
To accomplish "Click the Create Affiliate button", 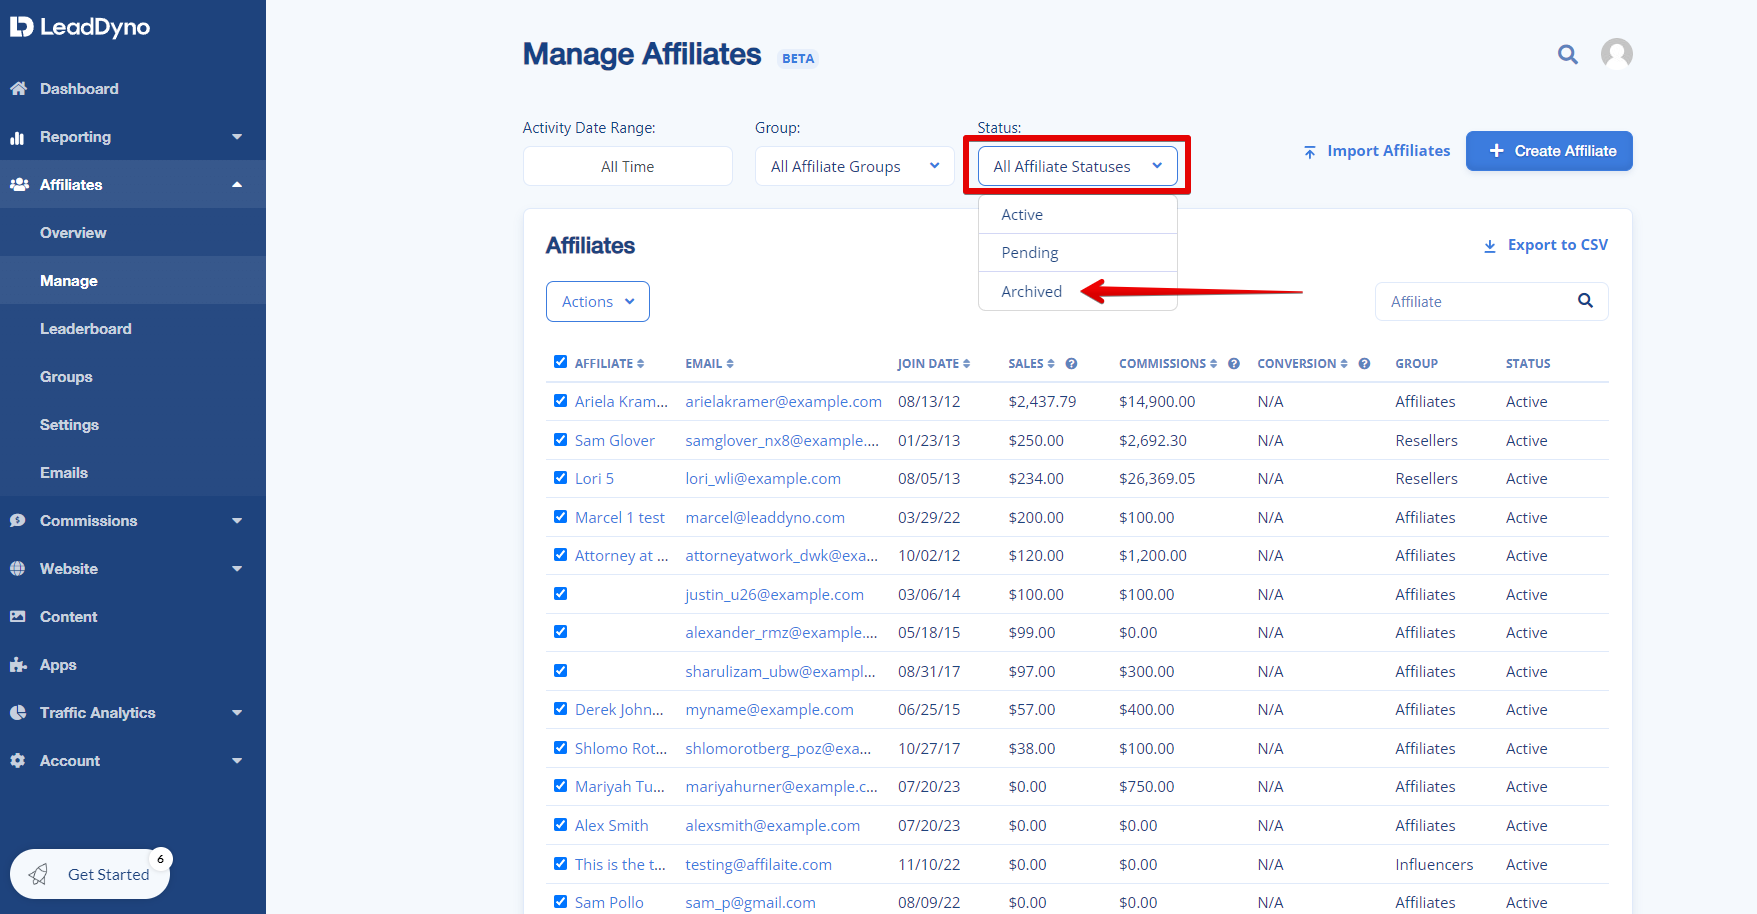I will point(1549,151).
